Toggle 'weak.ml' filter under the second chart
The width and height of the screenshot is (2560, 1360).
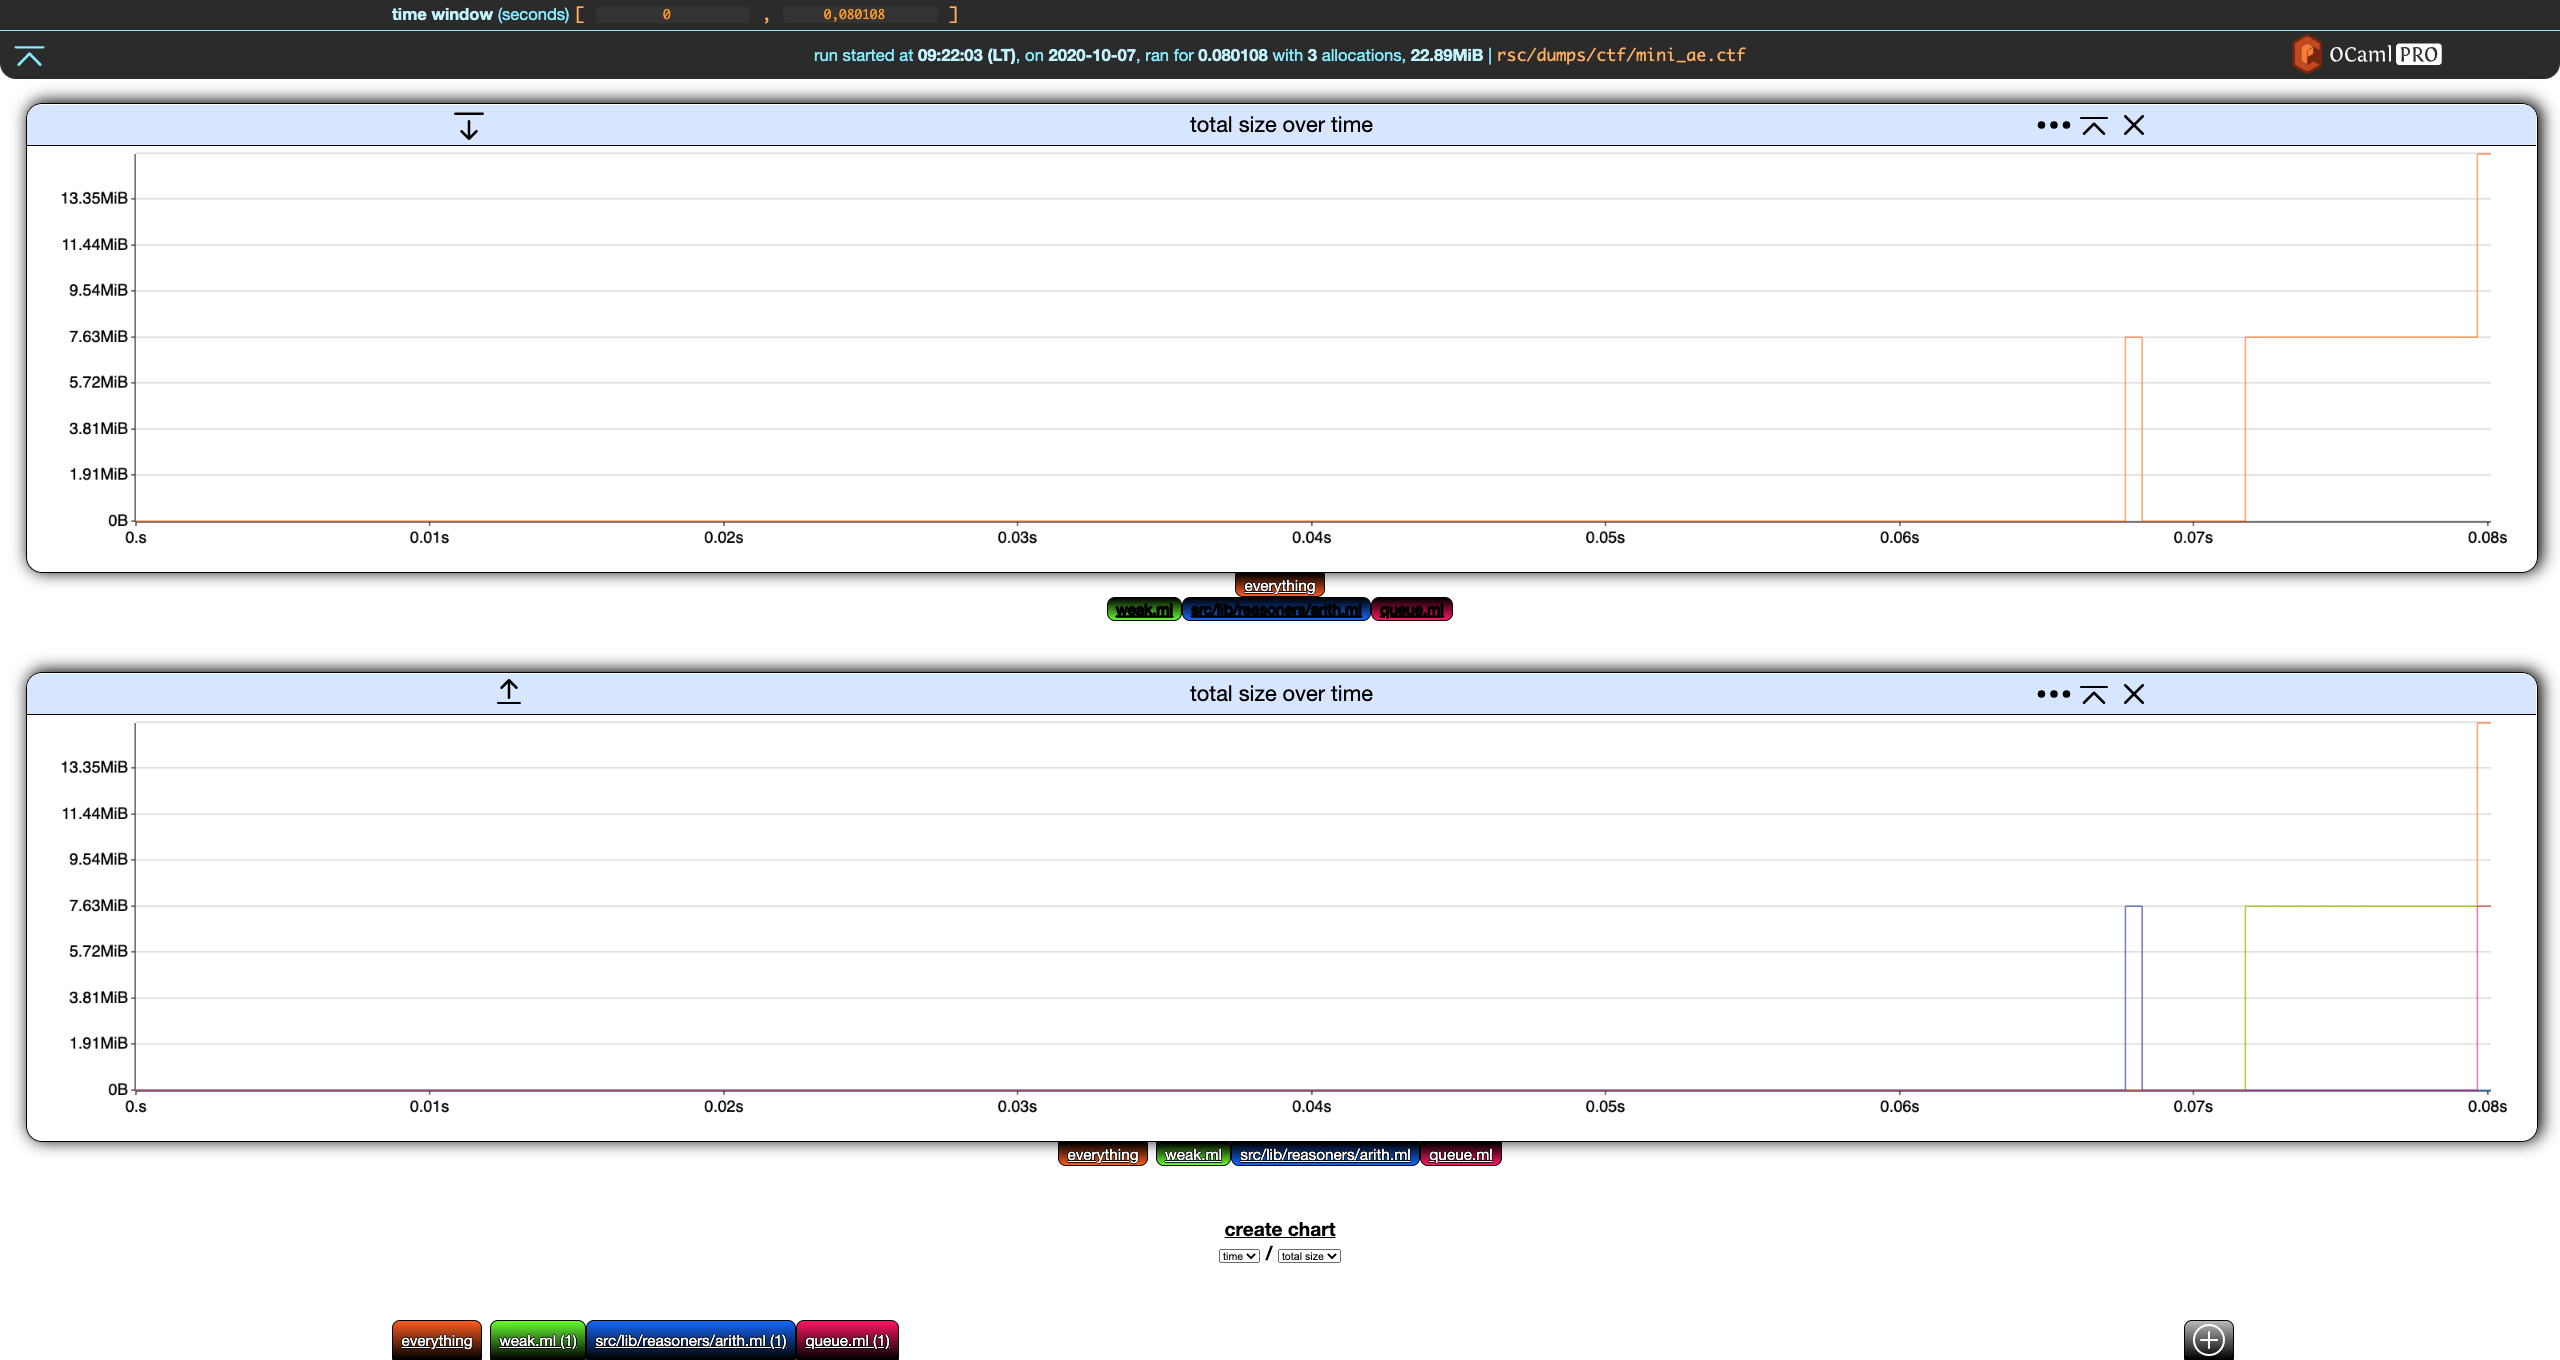(1193, 1155)
